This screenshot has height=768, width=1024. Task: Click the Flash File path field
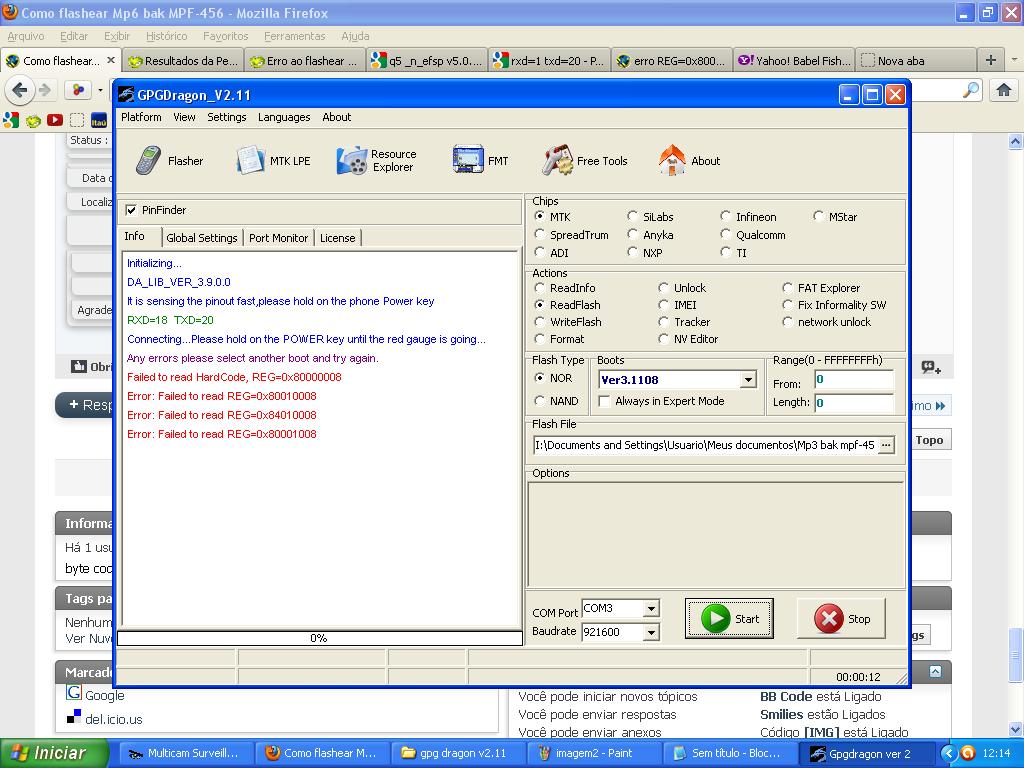coord(705,445)
